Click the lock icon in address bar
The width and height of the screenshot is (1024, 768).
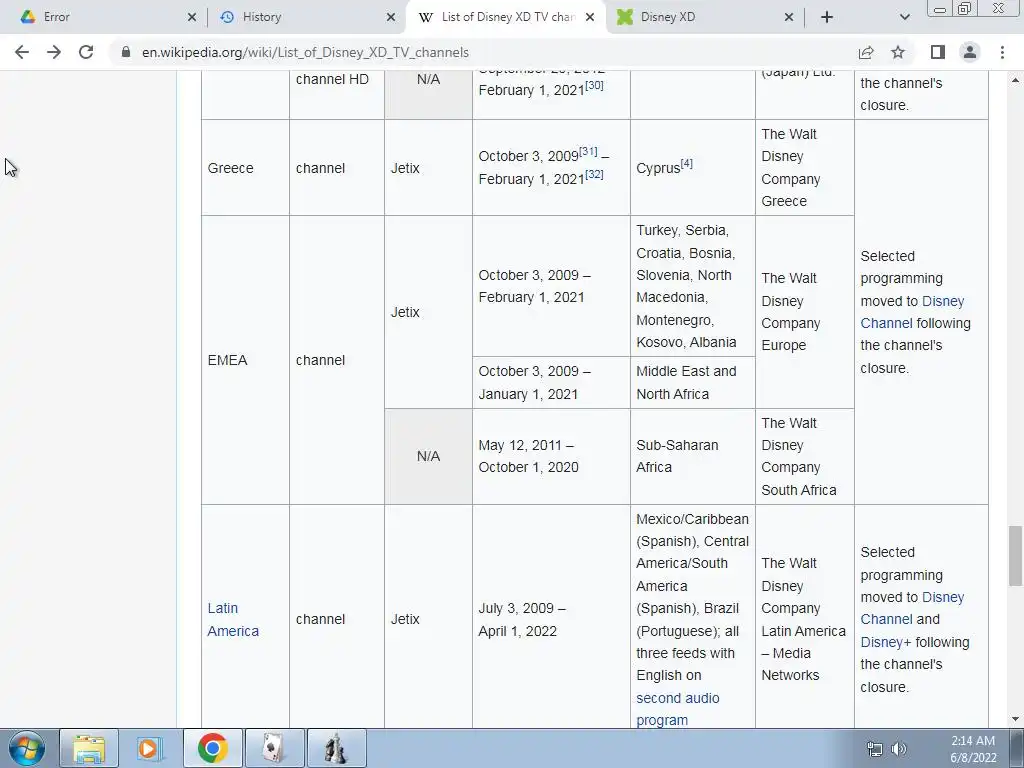click(x=126, y=52)
